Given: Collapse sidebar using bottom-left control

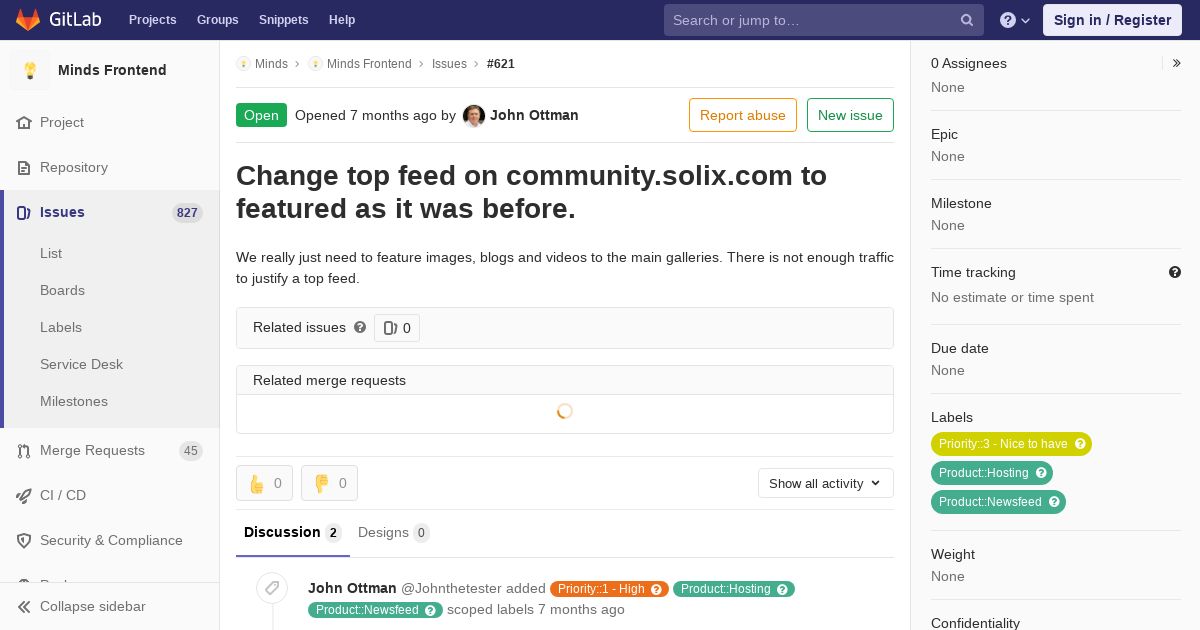Looking at the screenshot, I should (82, 606).
